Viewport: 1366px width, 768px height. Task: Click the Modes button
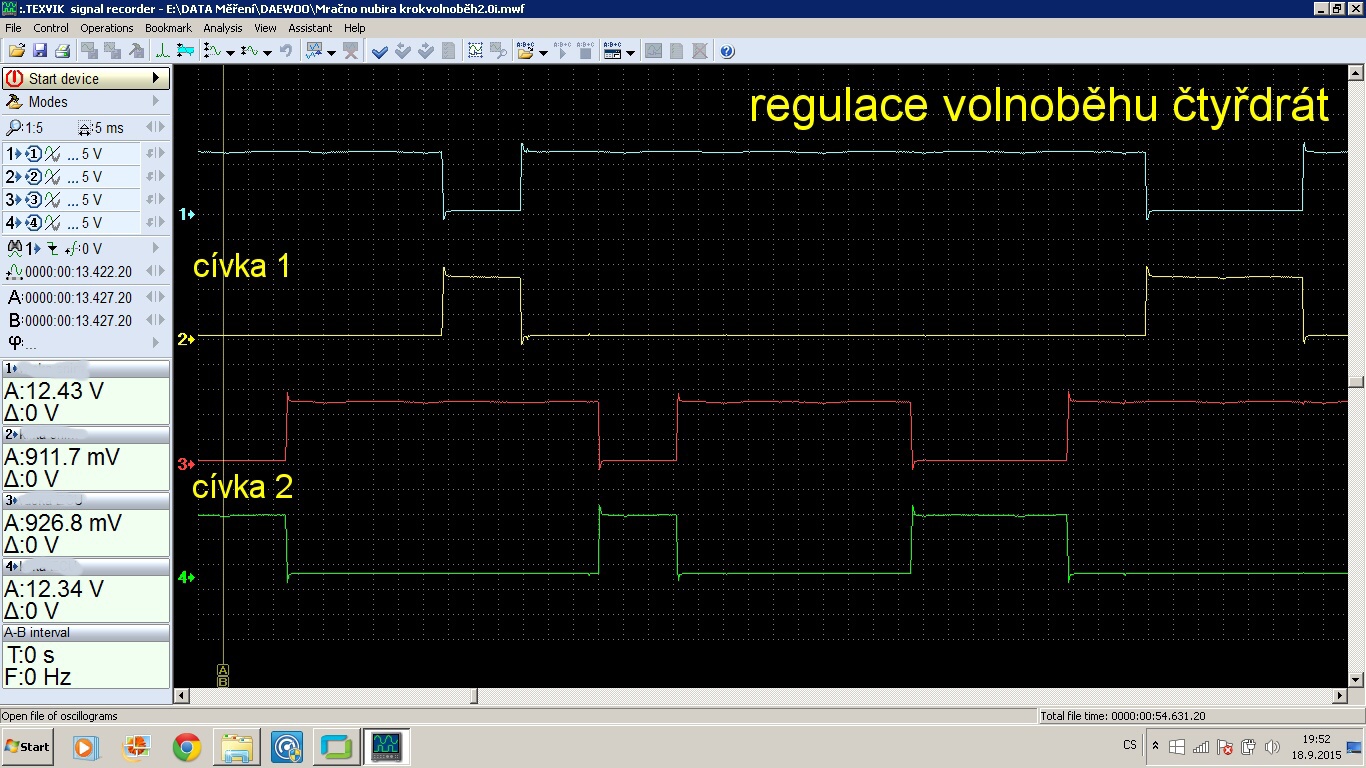point(85,101)
